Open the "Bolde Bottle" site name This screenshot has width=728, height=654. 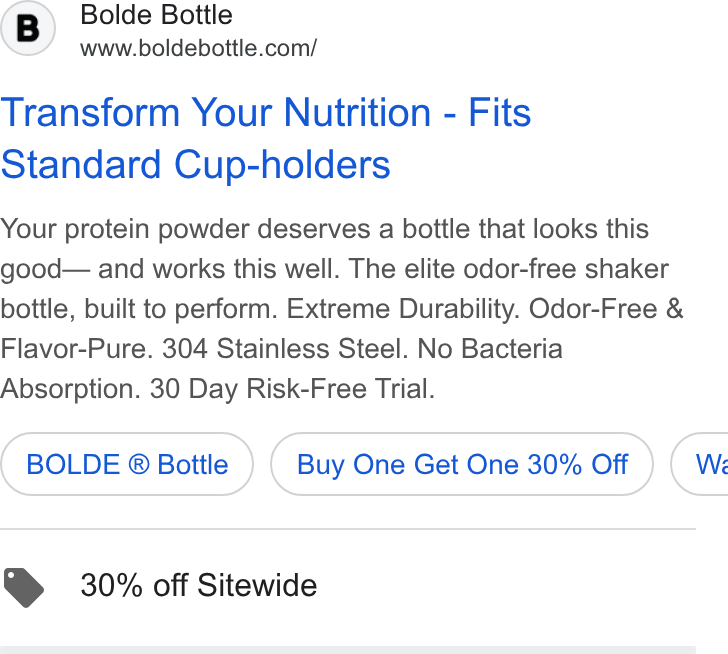tap(156, 15)
